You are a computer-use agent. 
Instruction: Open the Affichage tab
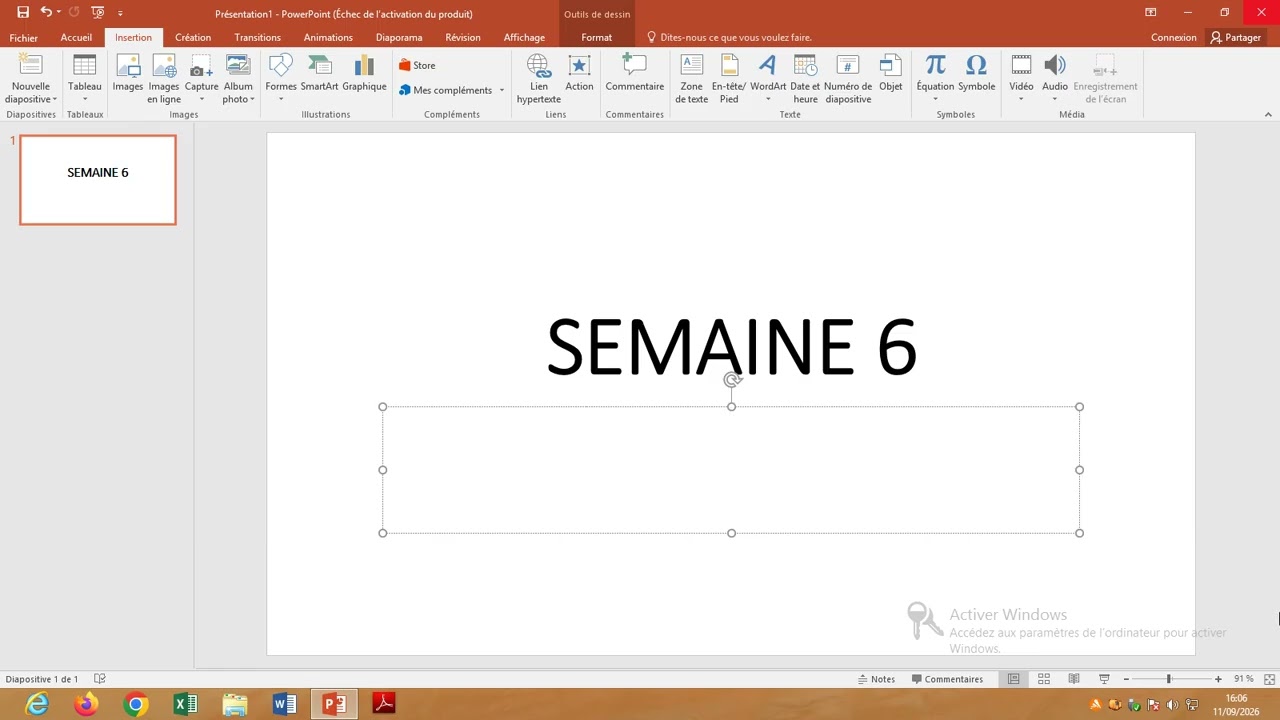(x=524, y=38)
